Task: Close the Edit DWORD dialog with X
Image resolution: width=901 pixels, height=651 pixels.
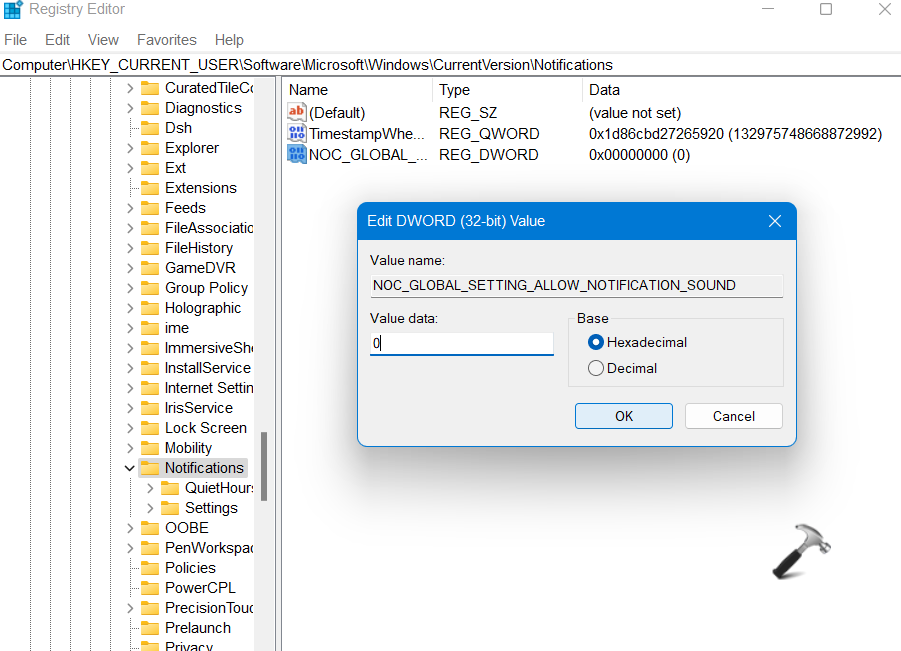Action: 774,221
